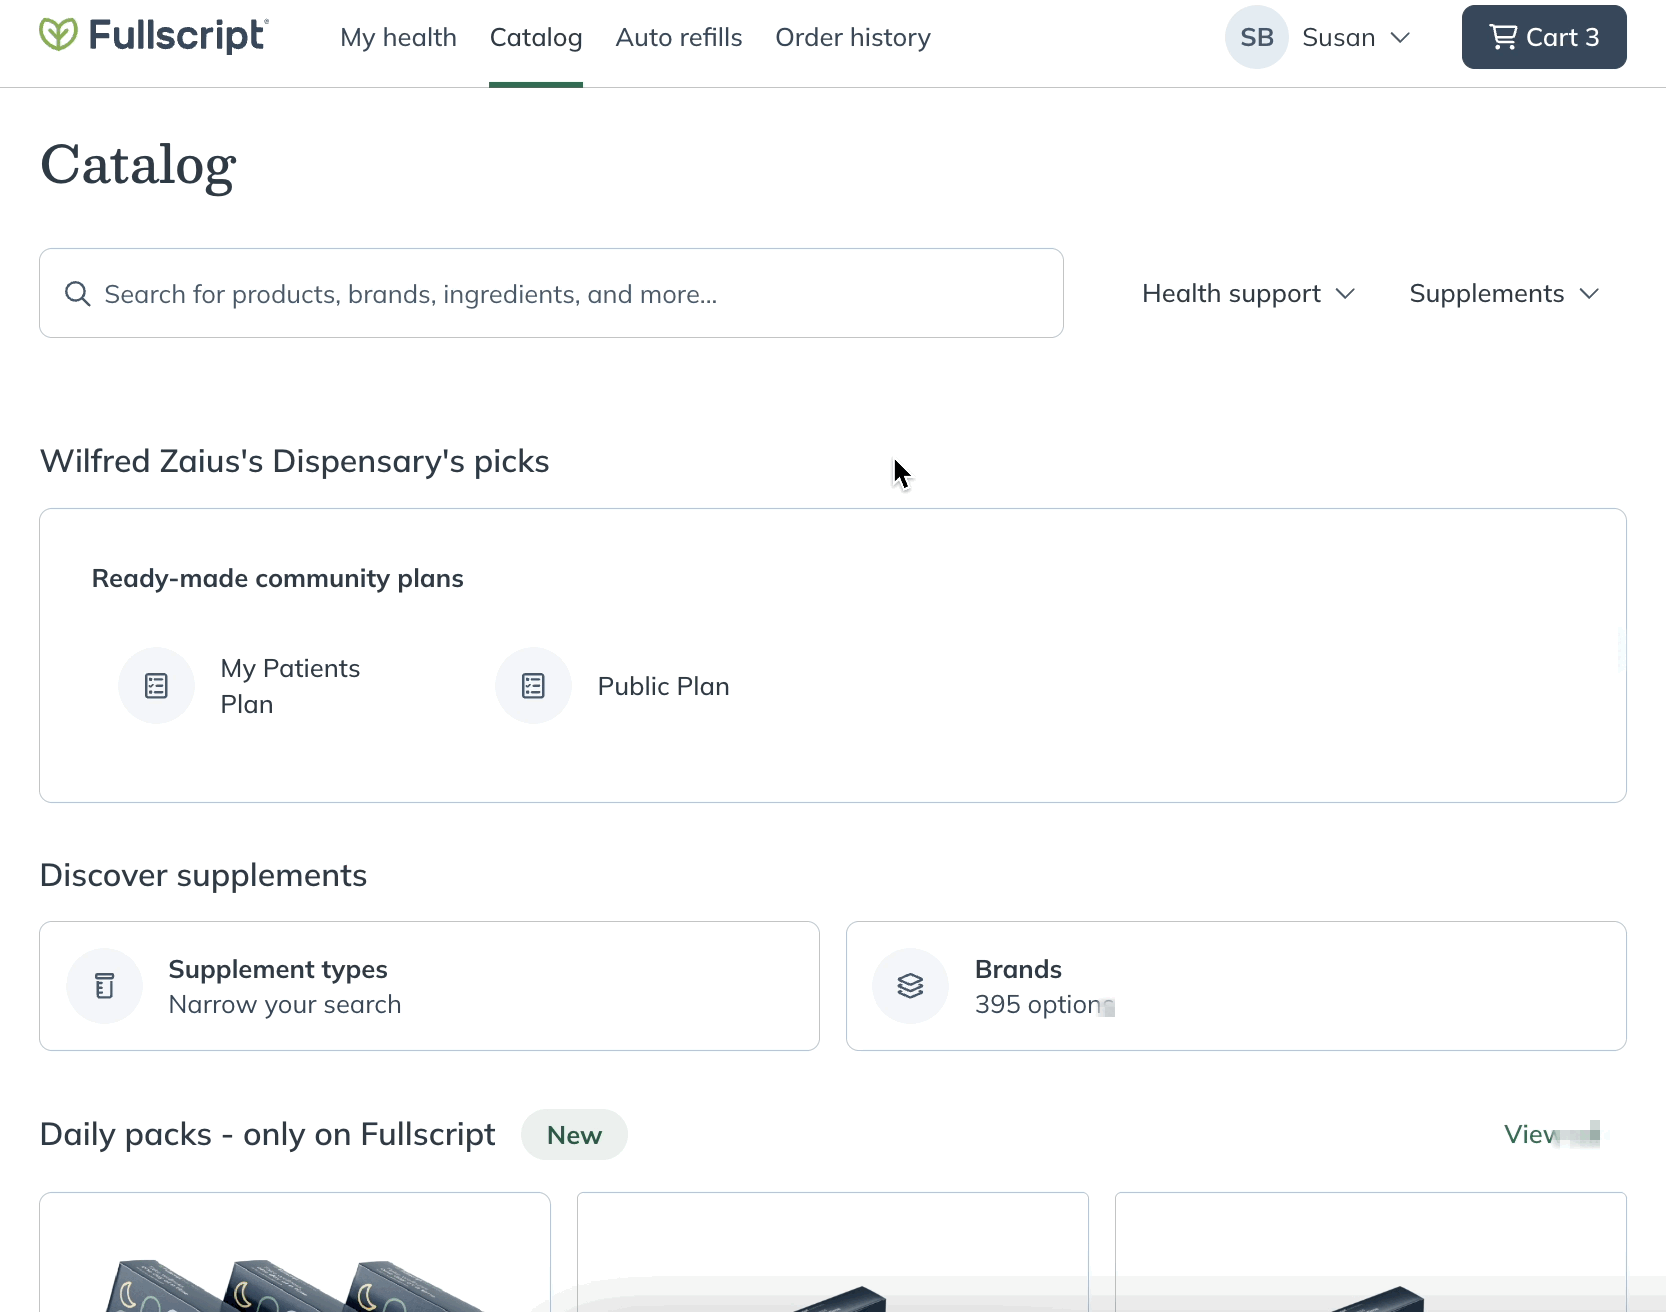Image resolution: width=1666 pixels, height=1312 pixels.
Task: Click the Catalog page heading
Action: 138,166
